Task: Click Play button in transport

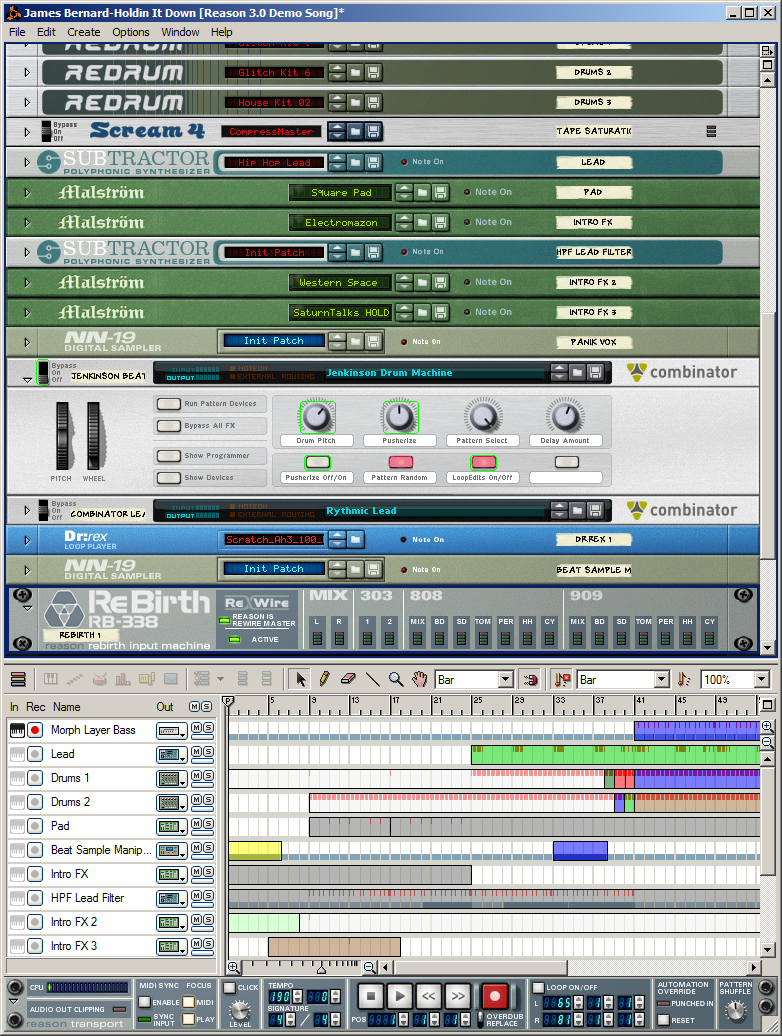Action: (399, 996)
